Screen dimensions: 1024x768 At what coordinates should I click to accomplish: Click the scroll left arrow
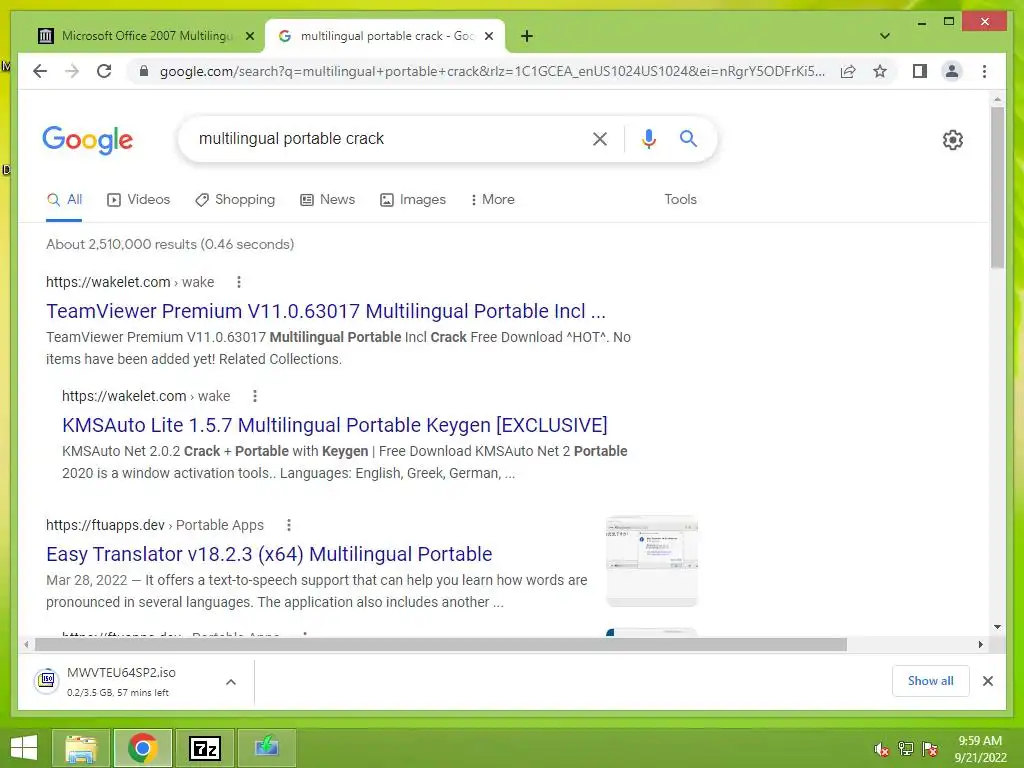click(x=25, y=645)
